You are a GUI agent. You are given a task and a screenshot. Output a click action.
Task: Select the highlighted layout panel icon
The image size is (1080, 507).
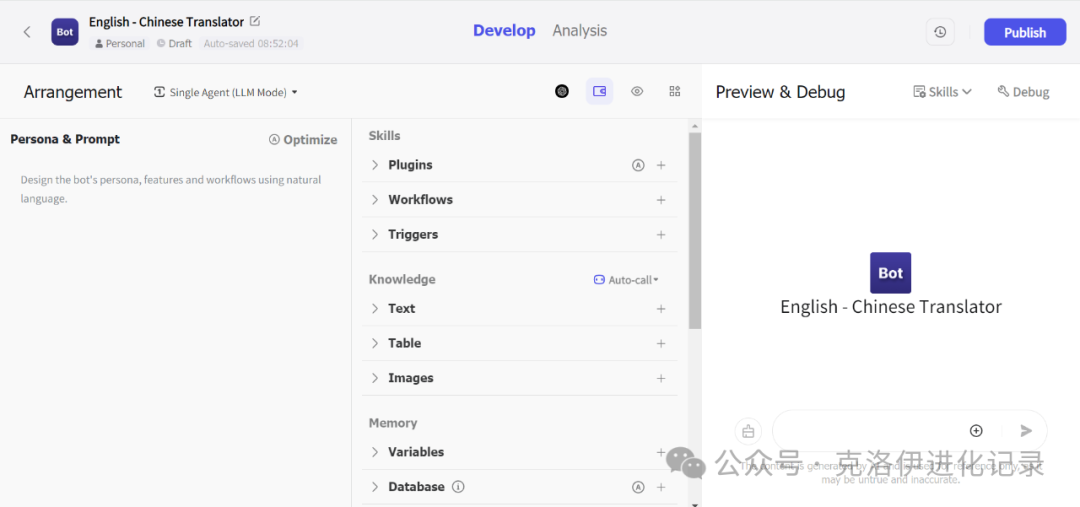point(599,91)
